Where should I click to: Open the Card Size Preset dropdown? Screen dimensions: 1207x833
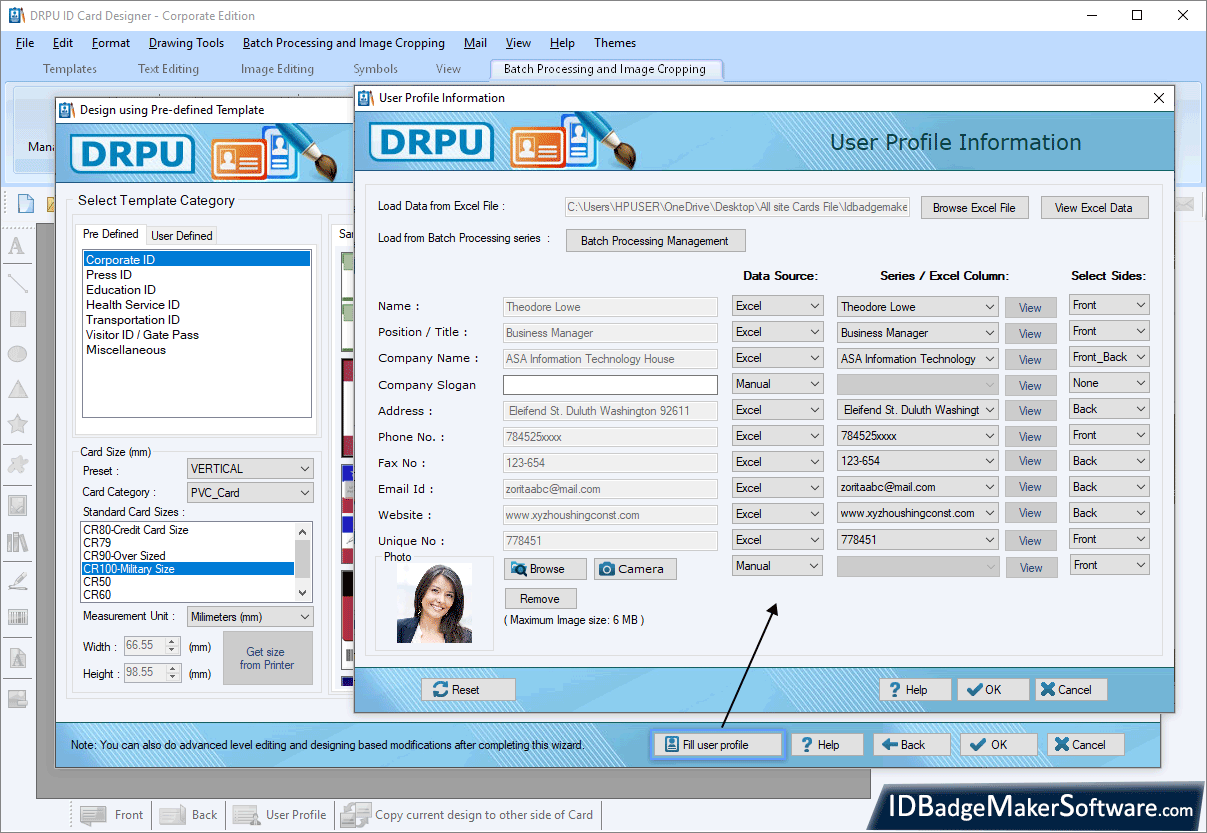pyautogui.click(x=249, y=468)
